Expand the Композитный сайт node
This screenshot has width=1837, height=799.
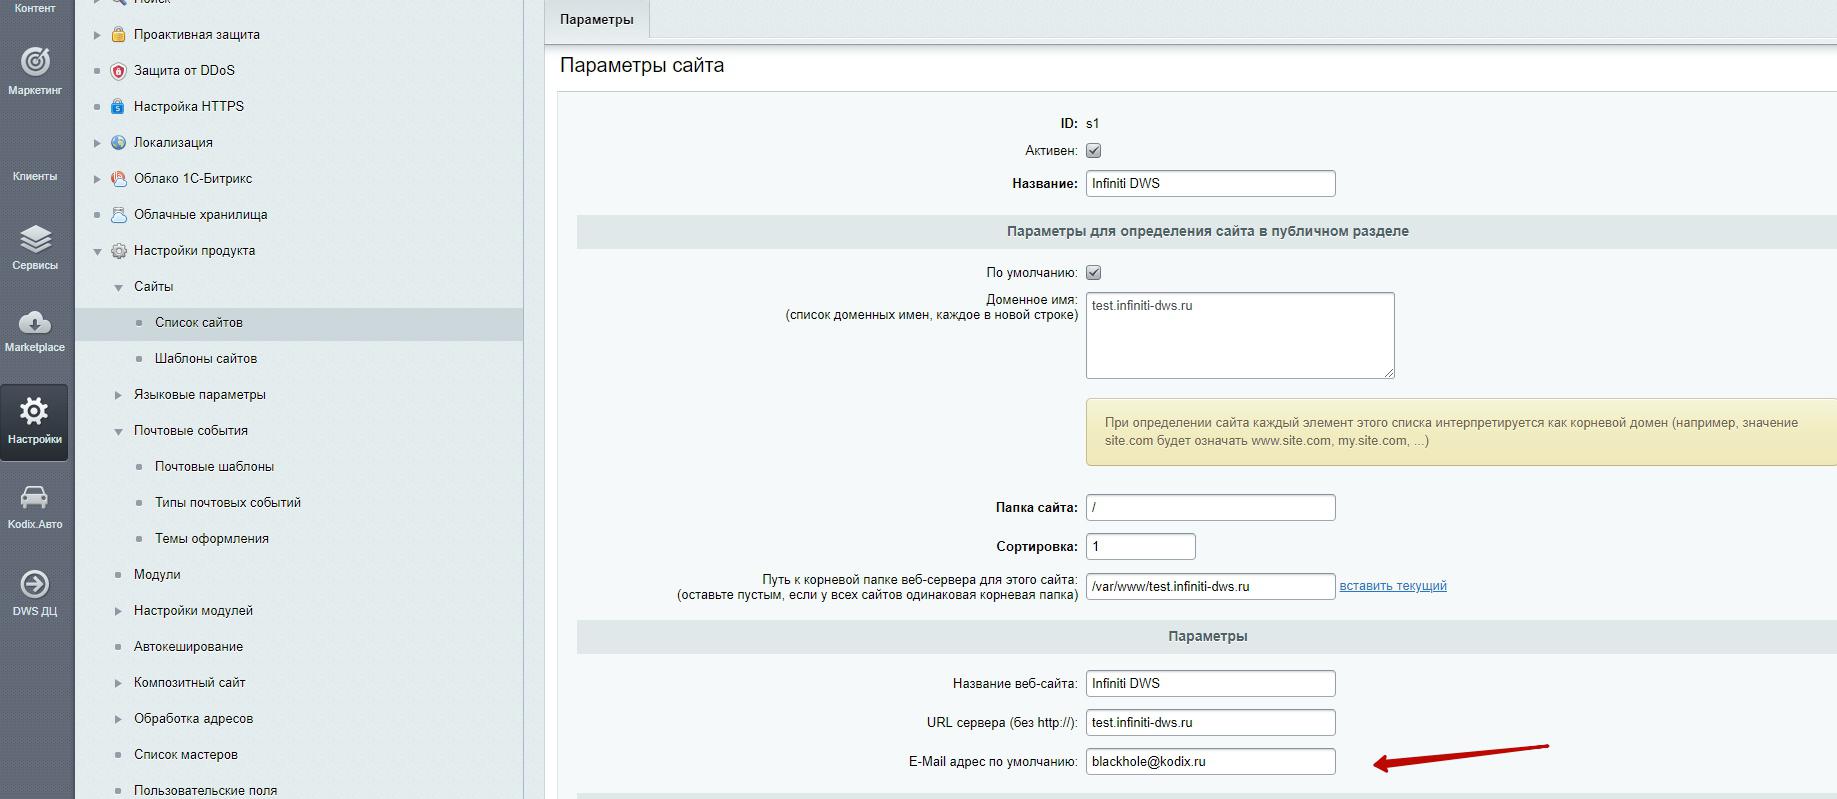coord(118,683)
